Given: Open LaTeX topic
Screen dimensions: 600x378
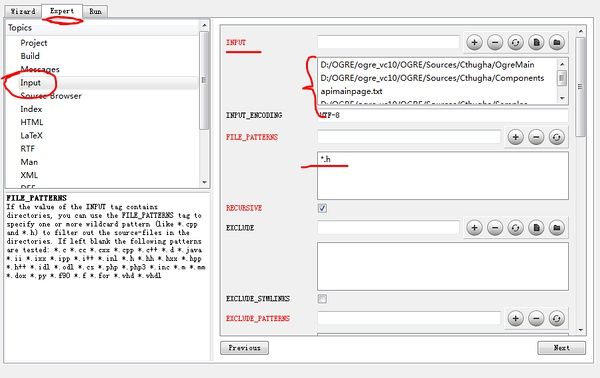Looking at the screenshot, I should click(31, 135).
